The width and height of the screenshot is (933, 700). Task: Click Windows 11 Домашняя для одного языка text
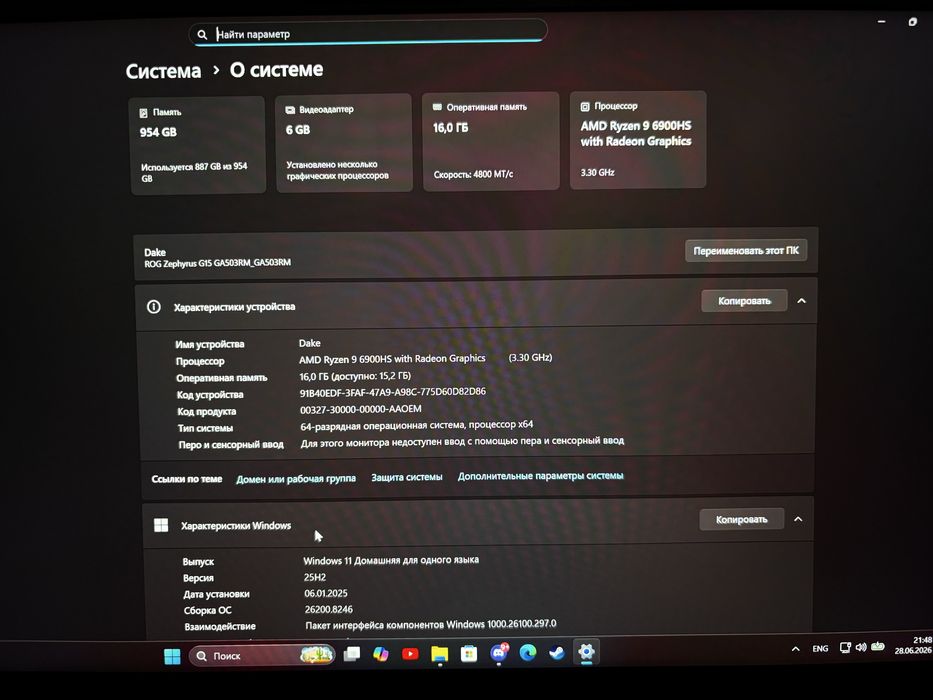(391, 560)
